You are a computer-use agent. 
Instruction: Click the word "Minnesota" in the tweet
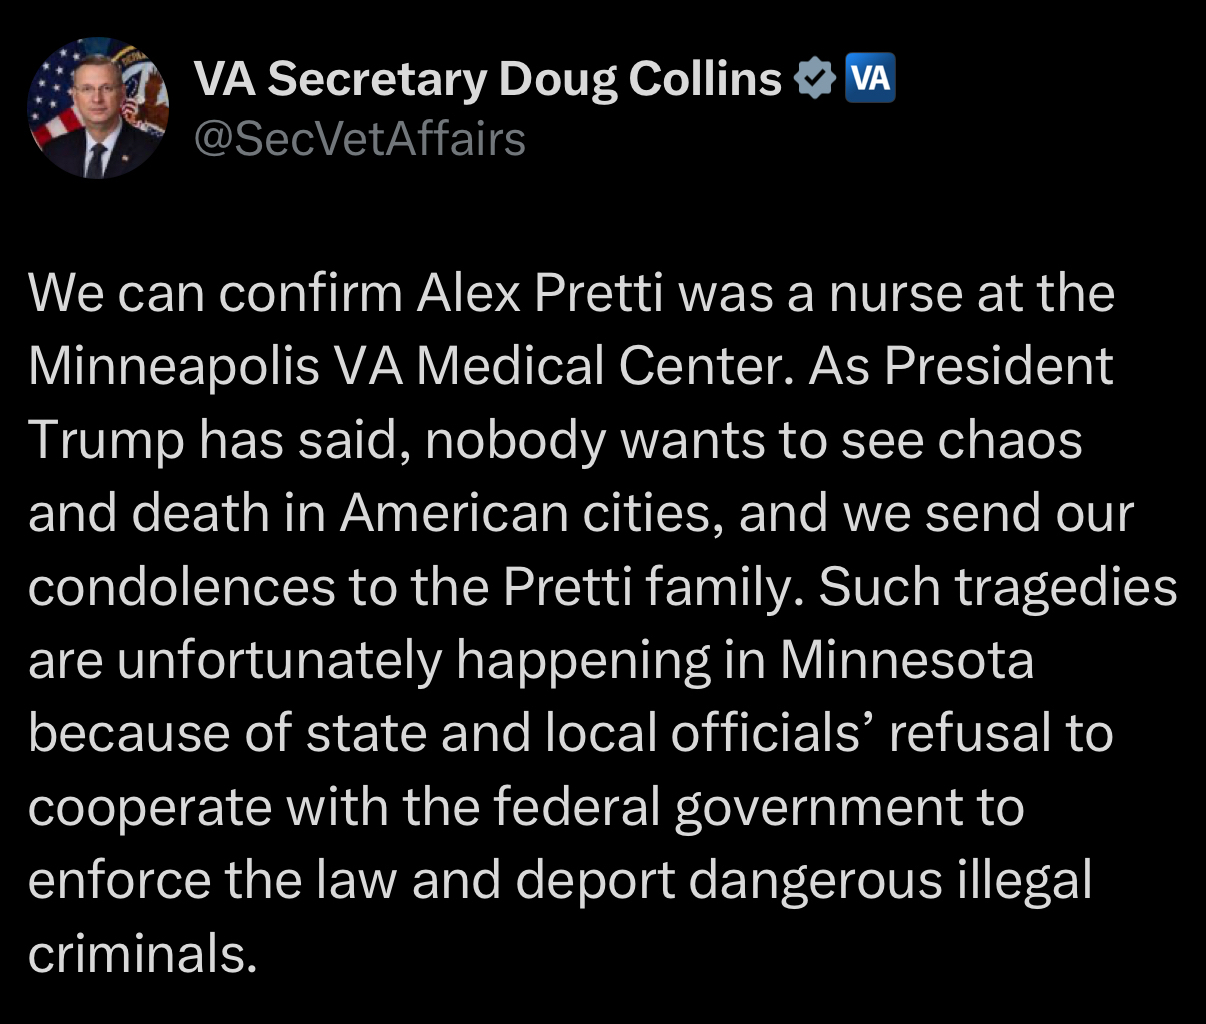point(906,661)
